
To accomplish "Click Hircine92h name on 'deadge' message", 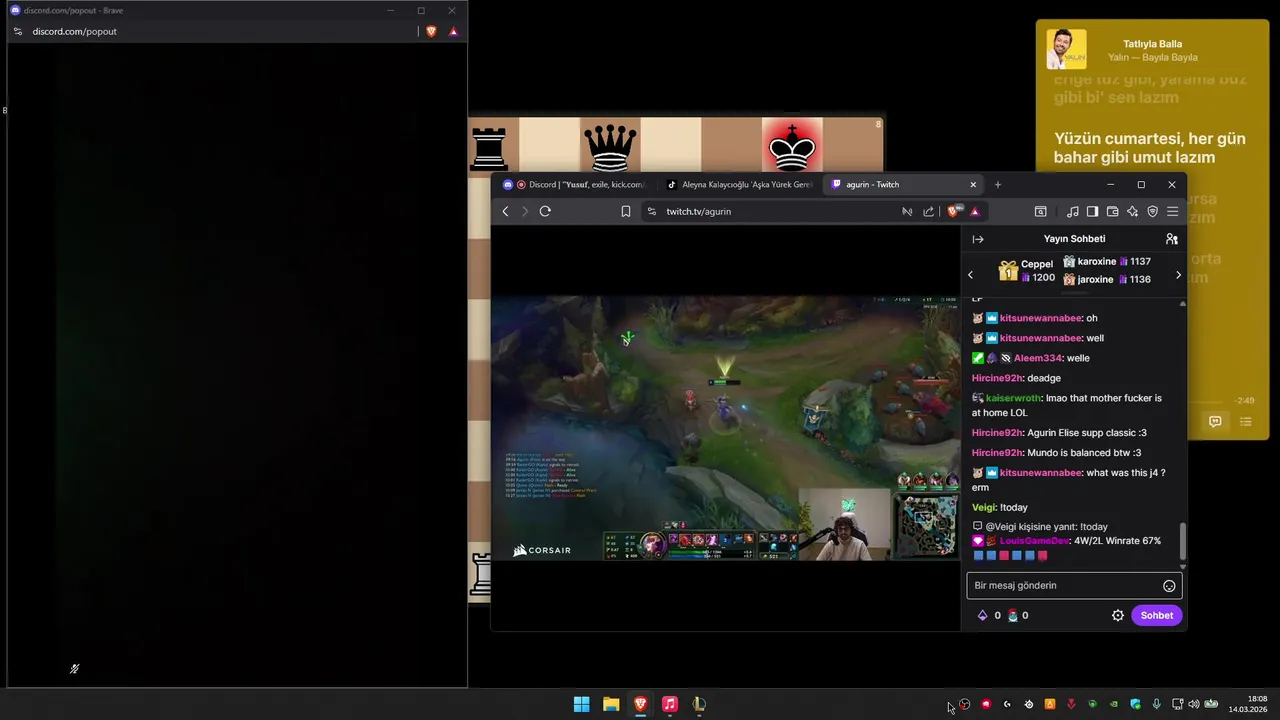I will coord(997,378).
